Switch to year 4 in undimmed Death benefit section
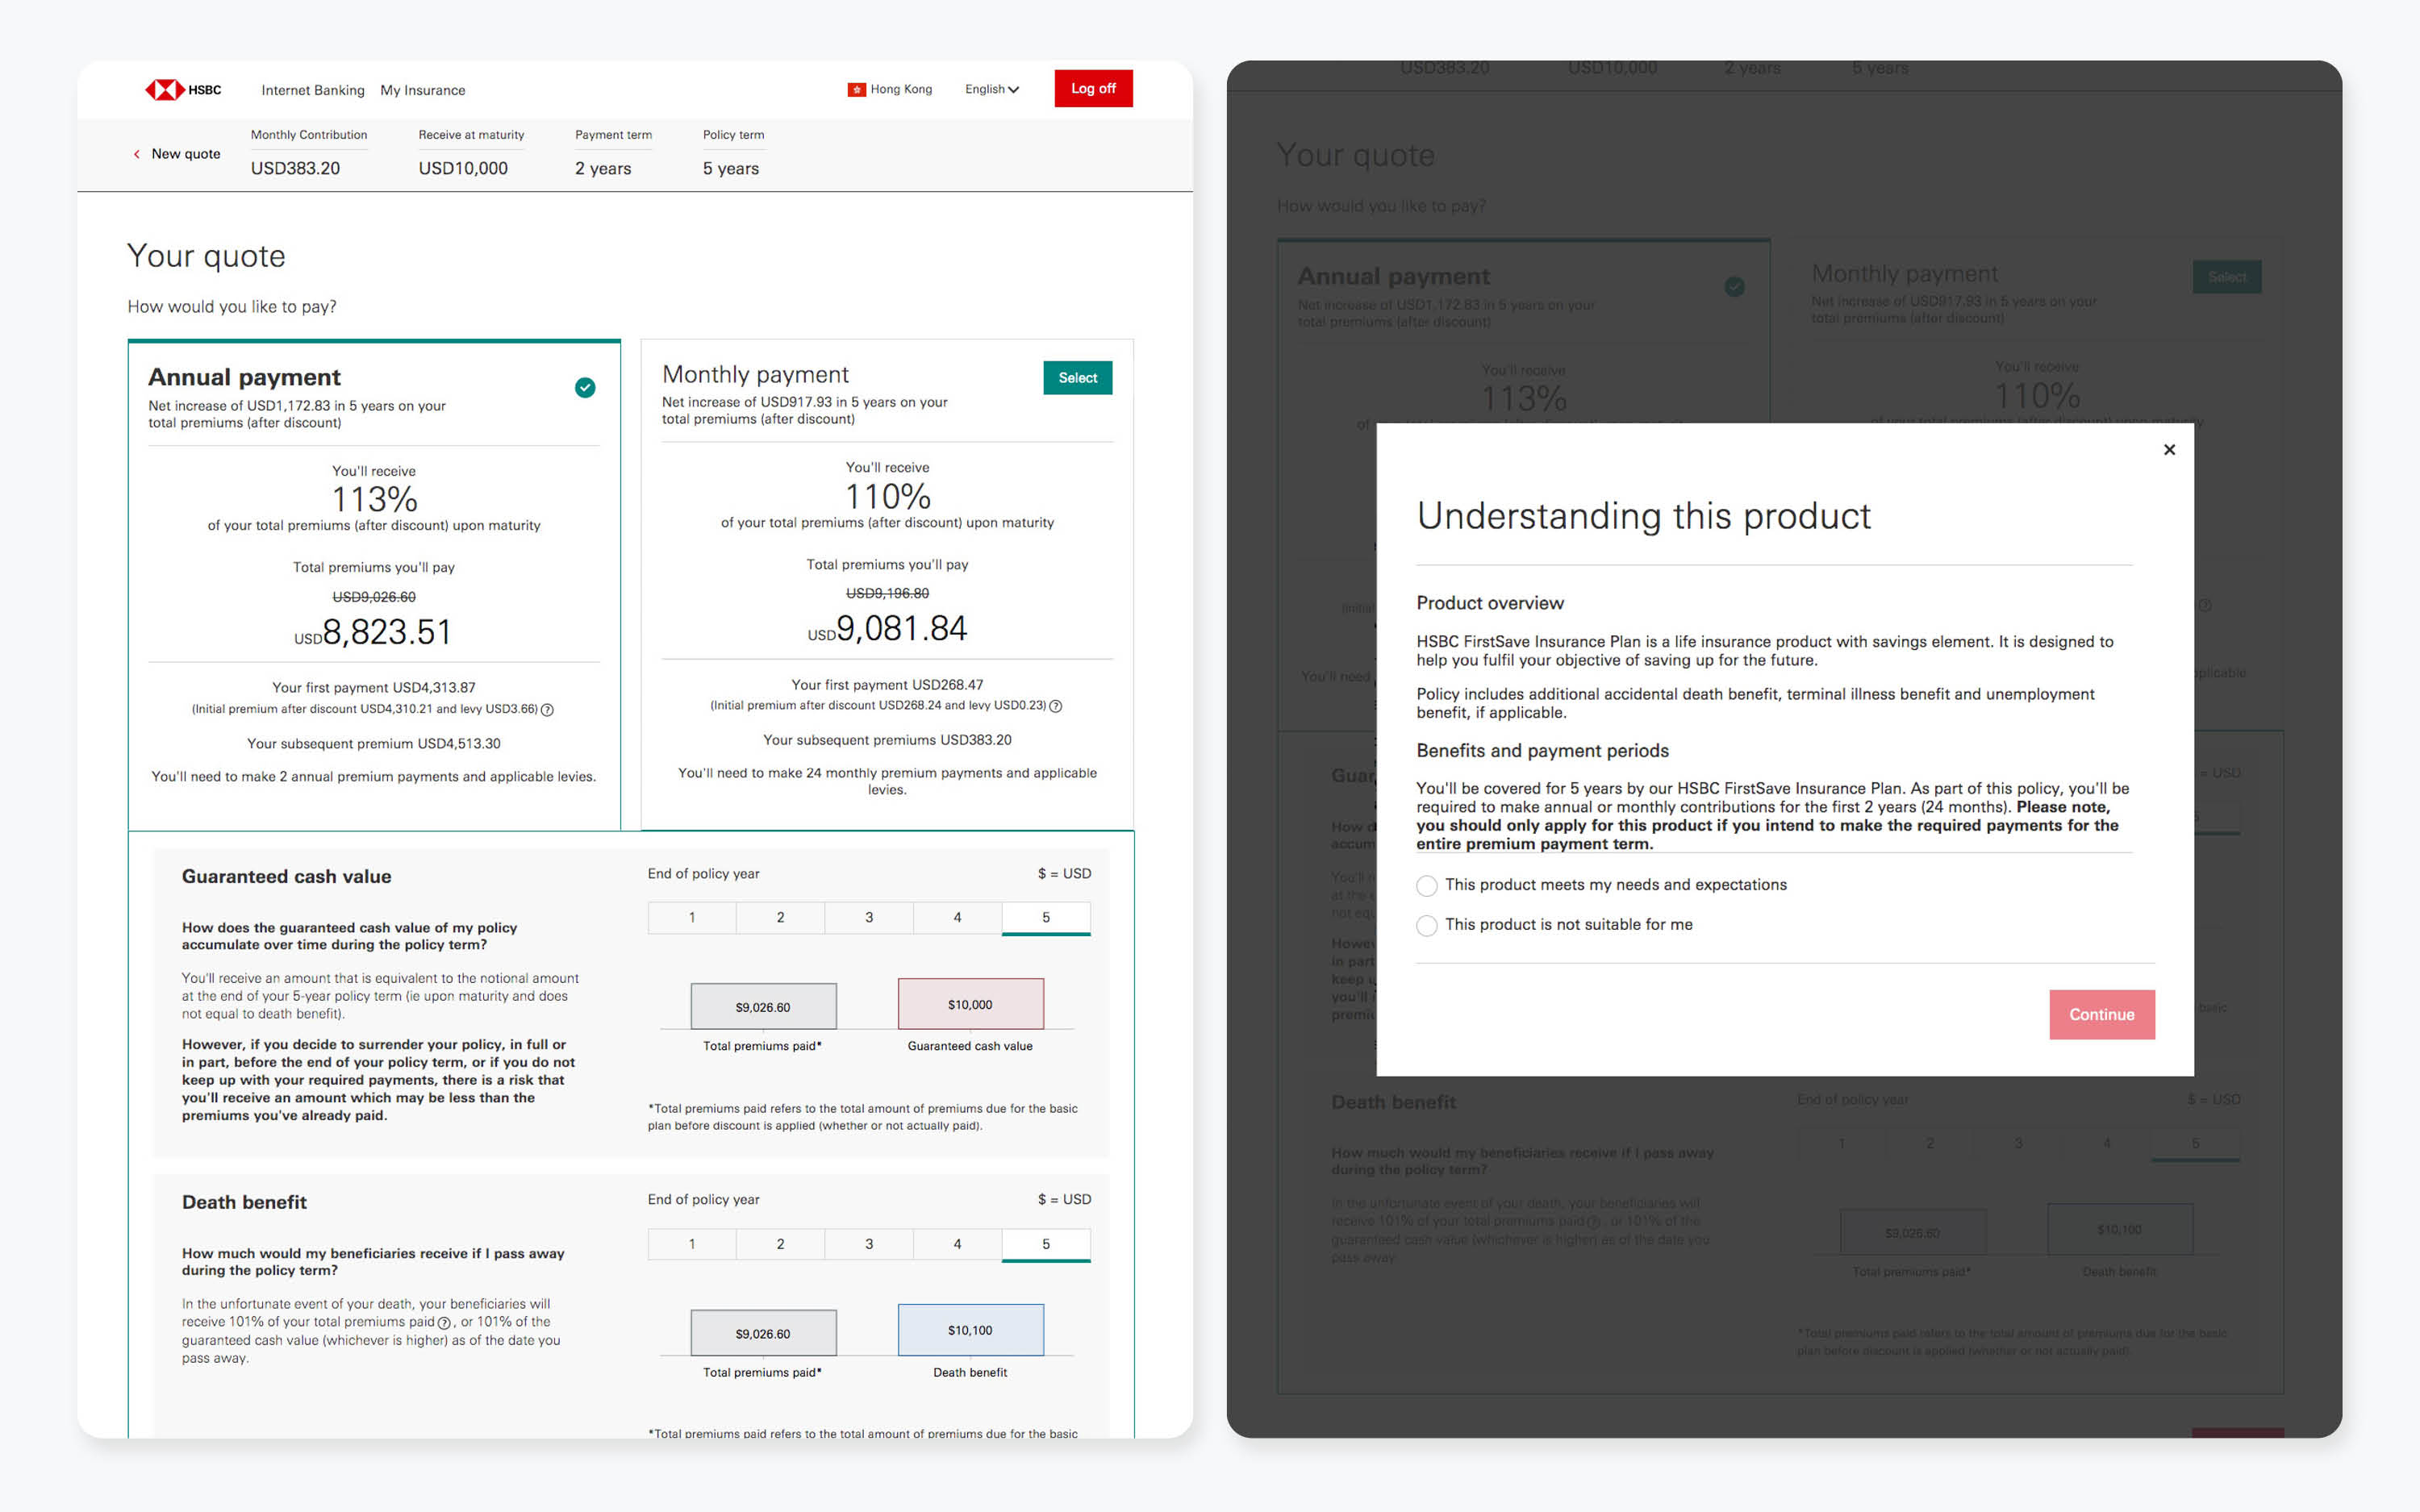Viewport: 2420px width, 1512px height. [x=957, y=1244]
